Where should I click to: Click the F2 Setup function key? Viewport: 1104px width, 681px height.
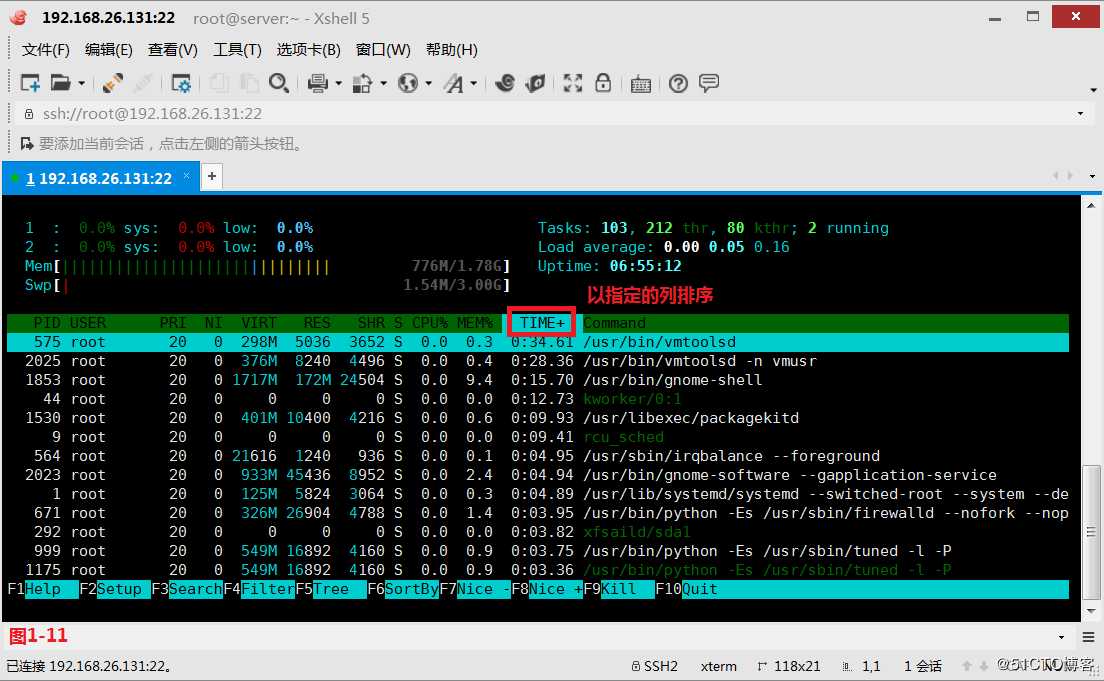click(x=115, y=589)
